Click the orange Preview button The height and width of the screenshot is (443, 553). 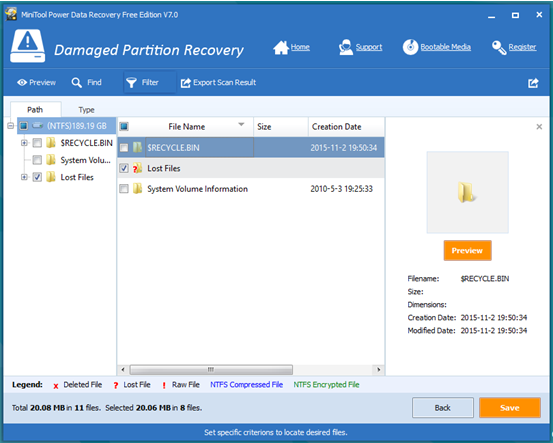point(467,251)
